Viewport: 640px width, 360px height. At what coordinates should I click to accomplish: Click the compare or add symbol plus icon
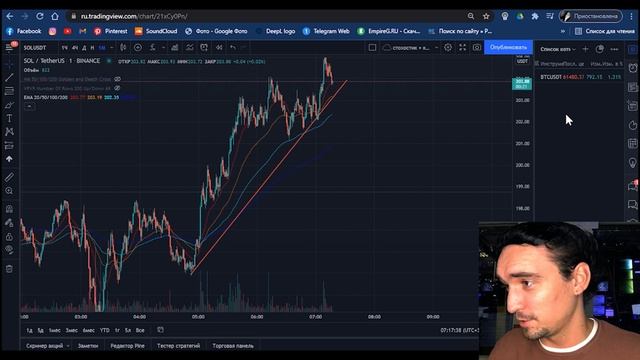pyautogui.click(x=138, y=48)
